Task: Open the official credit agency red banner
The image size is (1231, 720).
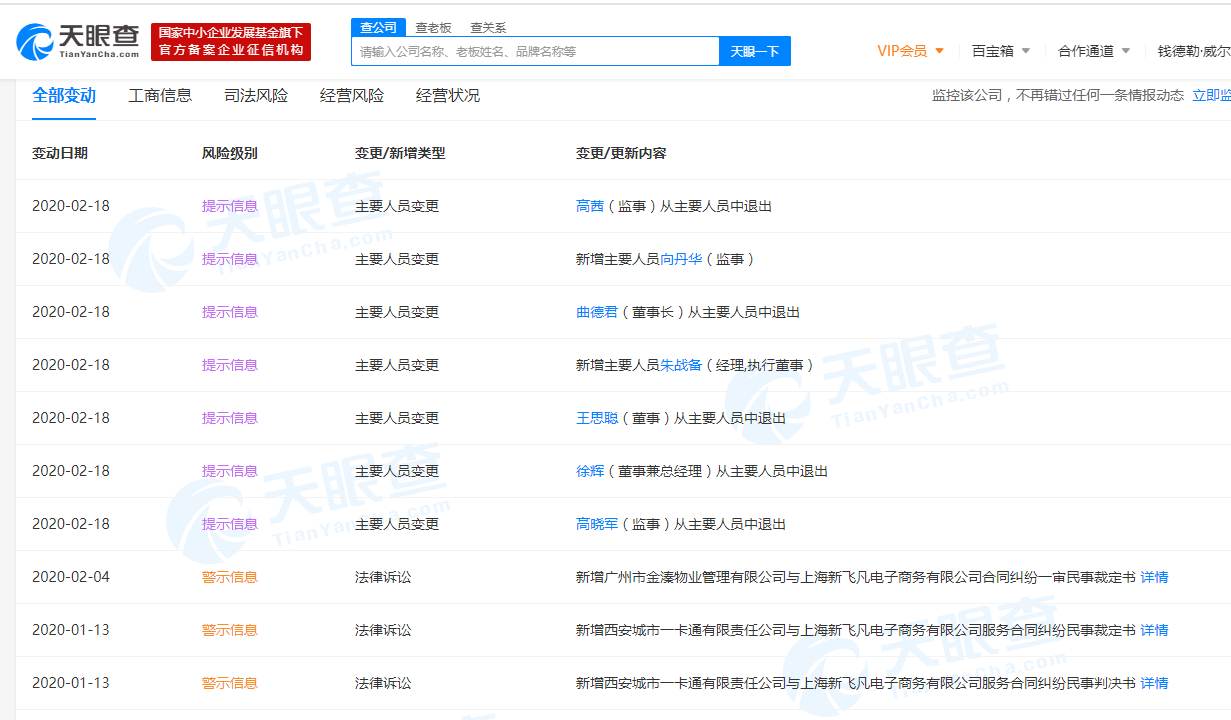Action: coord(231,42)
